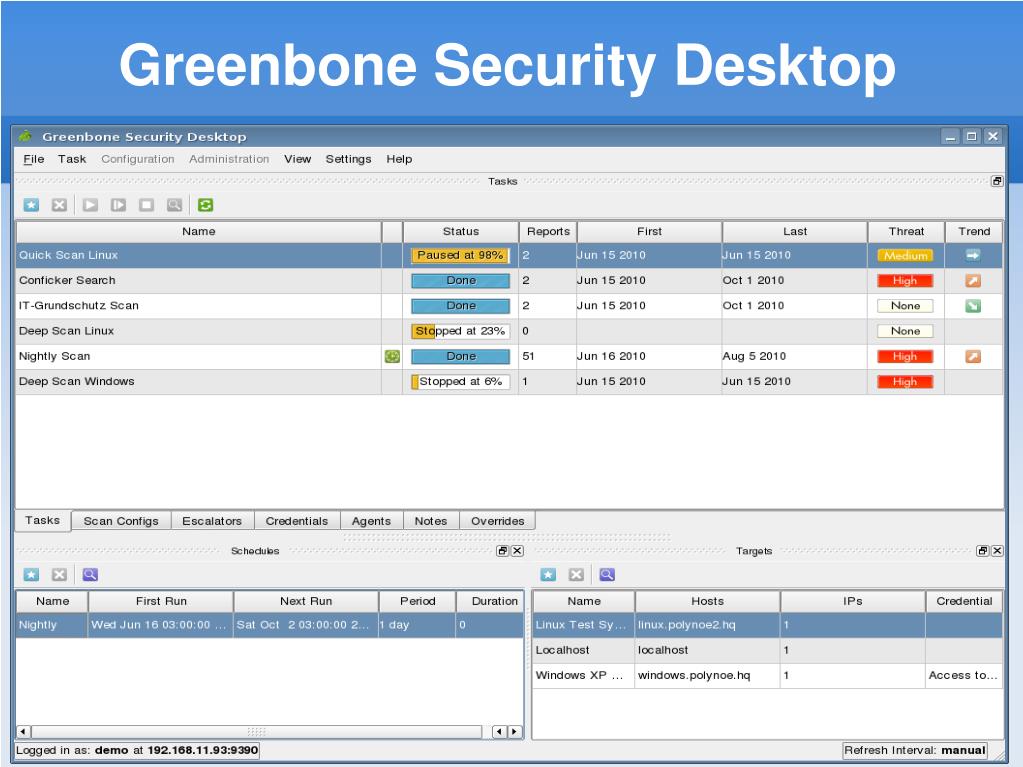Click the 'Logged in as: demo' status entry
Screen dimensions: 1023x767
point(137,751)
